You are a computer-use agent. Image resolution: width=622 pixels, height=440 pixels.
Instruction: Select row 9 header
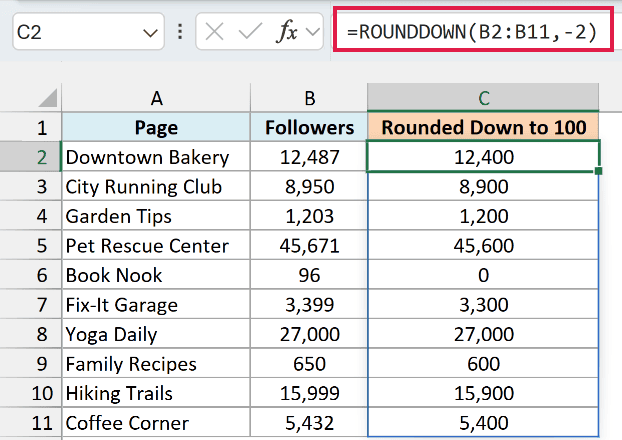click(x=31, y=363)
